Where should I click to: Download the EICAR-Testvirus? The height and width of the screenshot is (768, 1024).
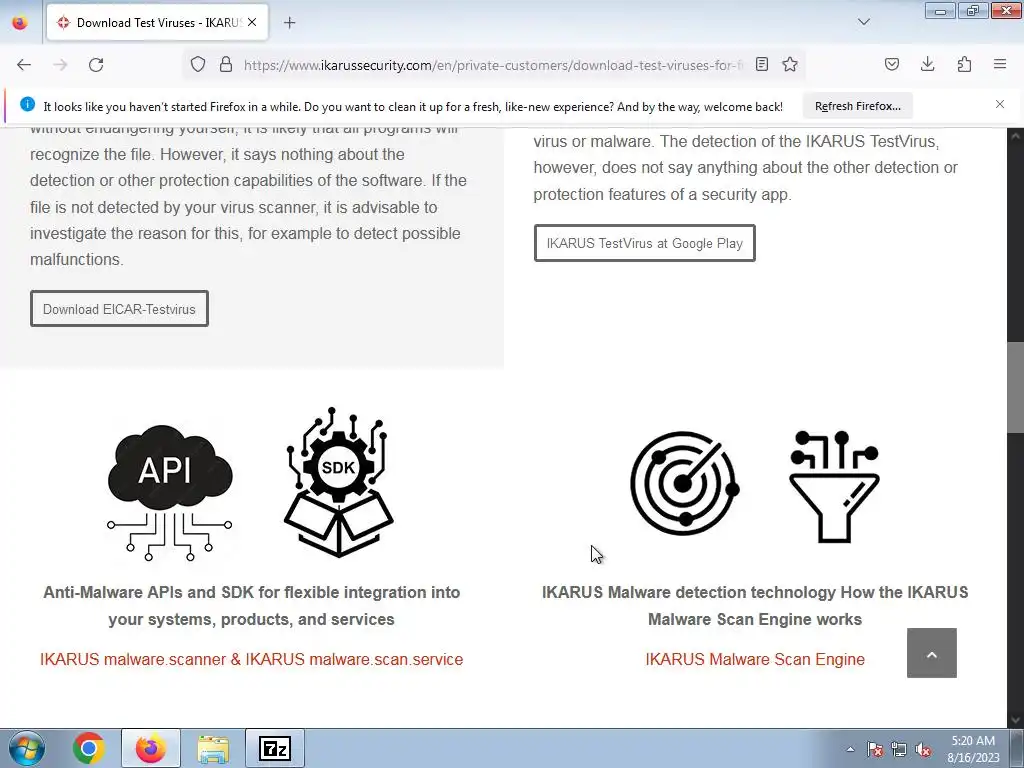pyautogui.click(x=120, y=309)
